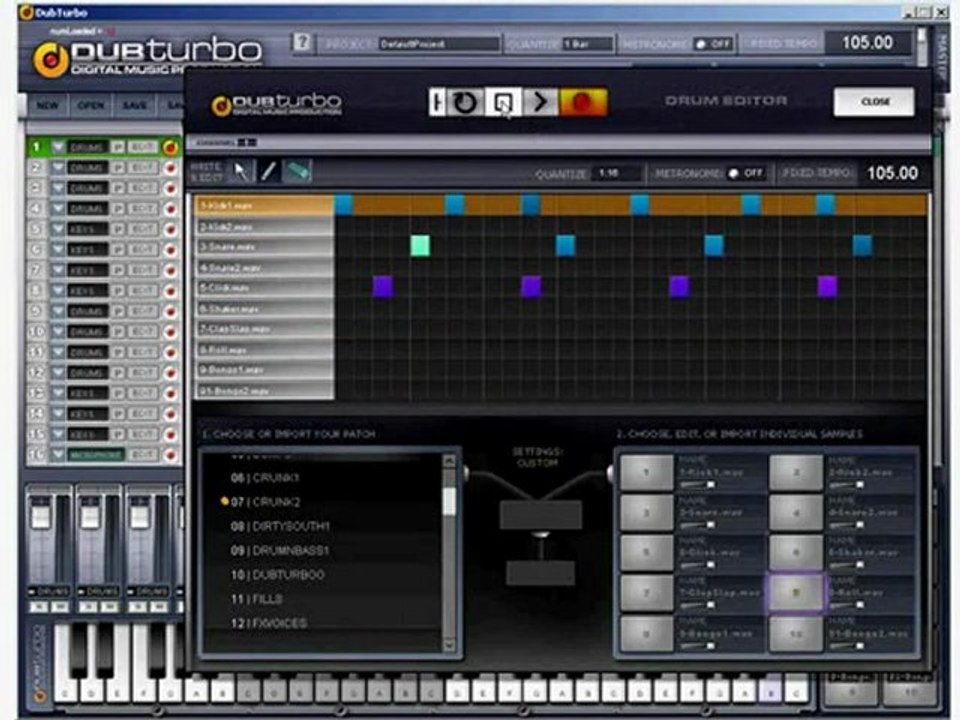Select the 12 | FXVOICES patch
This screenshot has width=960, height=720.
[x=268, y=624]
